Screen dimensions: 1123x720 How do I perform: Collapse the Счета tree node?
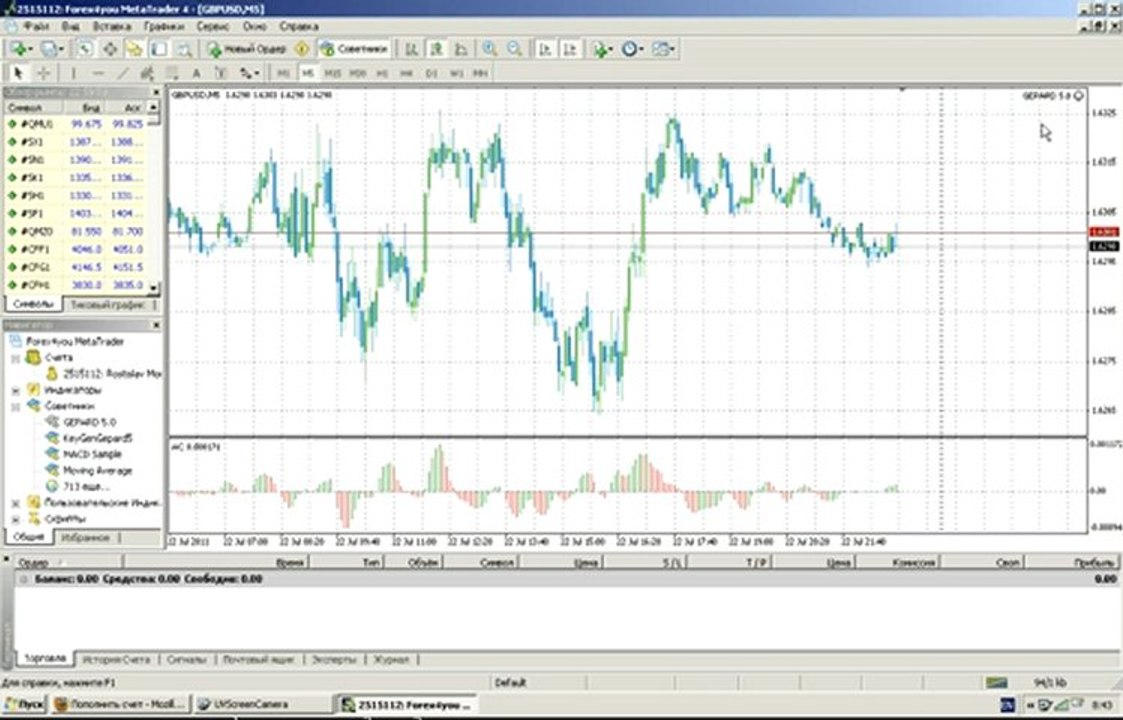(x=15, y=357)
